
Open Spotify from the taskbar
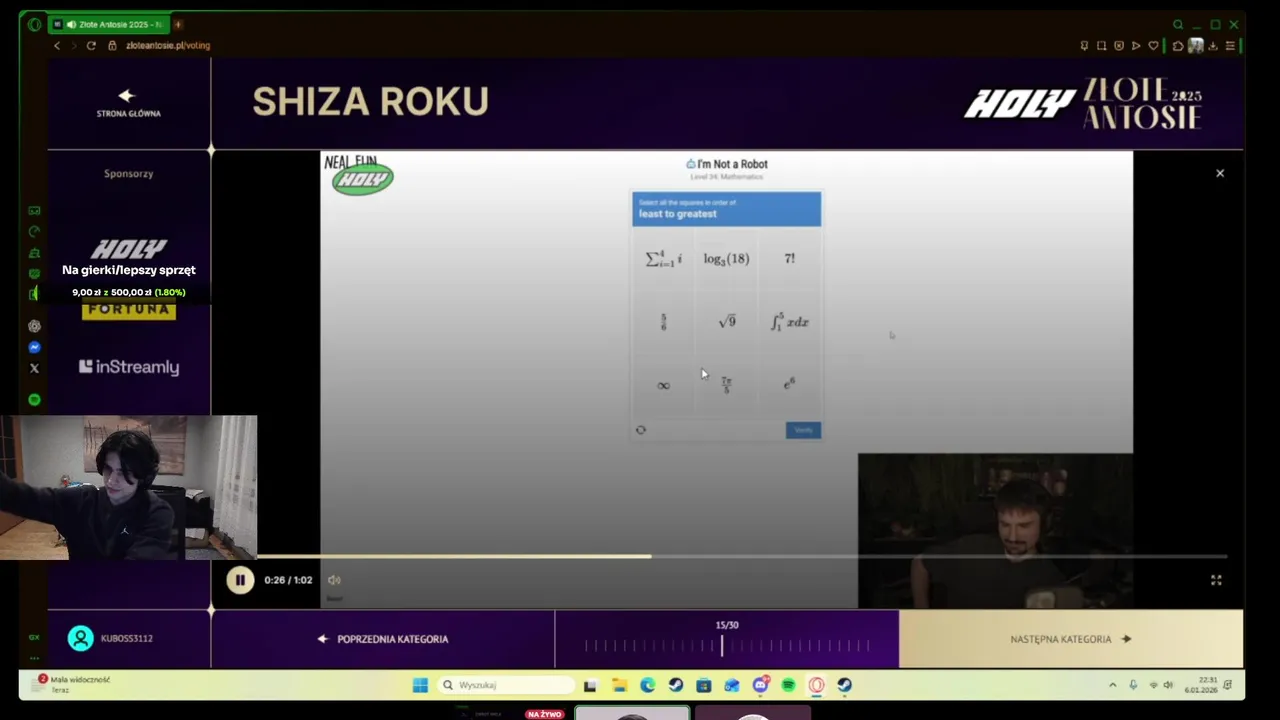[788, 685]
